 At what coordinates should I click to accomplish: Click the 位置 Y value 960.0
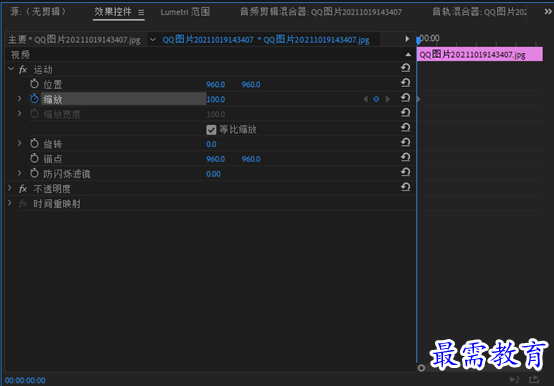[x=251, y=85]
